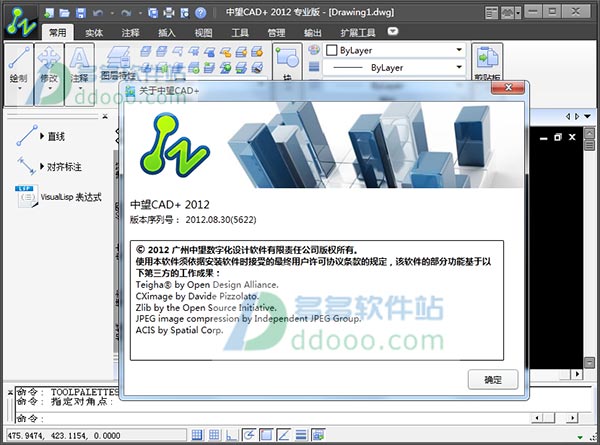
Task: Open the 剪贴板 clipboard panel
Action: 487,62
